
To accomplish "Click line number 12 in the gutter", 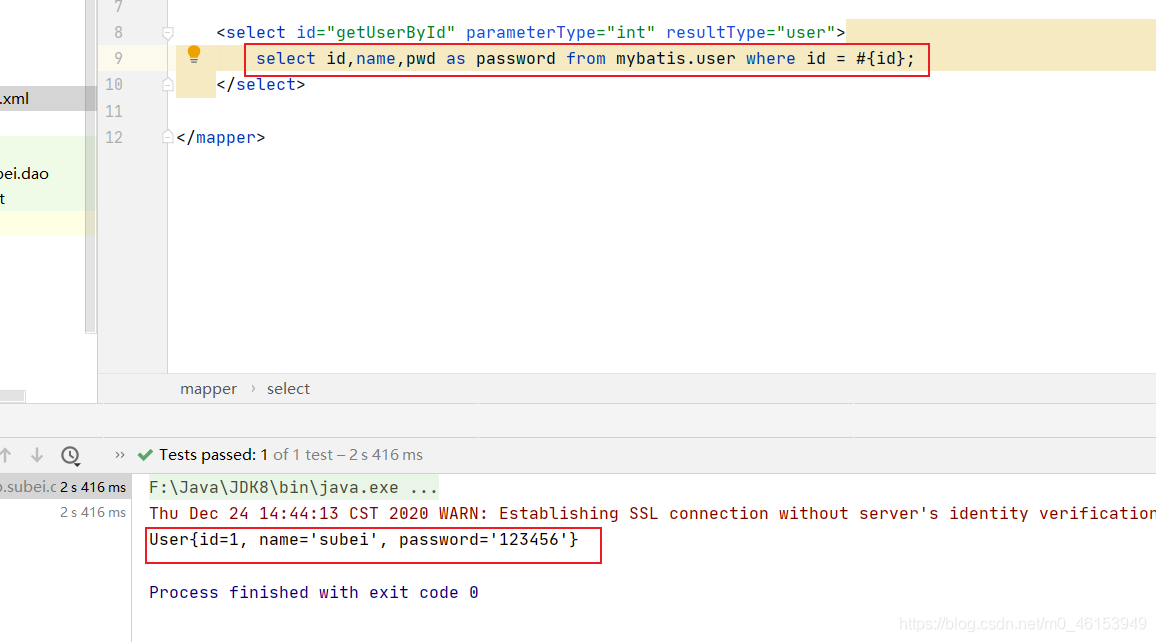I will point(114,137).
